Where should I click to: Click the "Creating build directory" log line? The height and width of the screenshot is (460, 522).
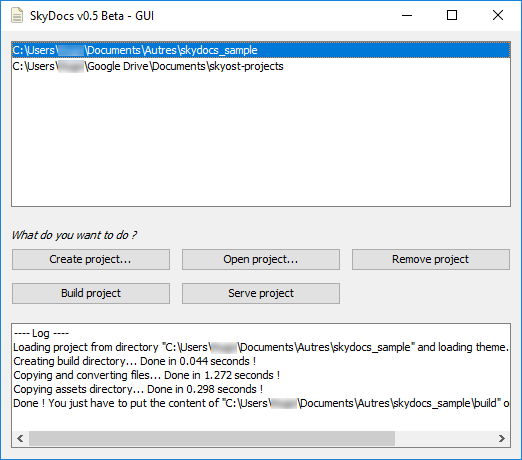(x=134, y=361)
